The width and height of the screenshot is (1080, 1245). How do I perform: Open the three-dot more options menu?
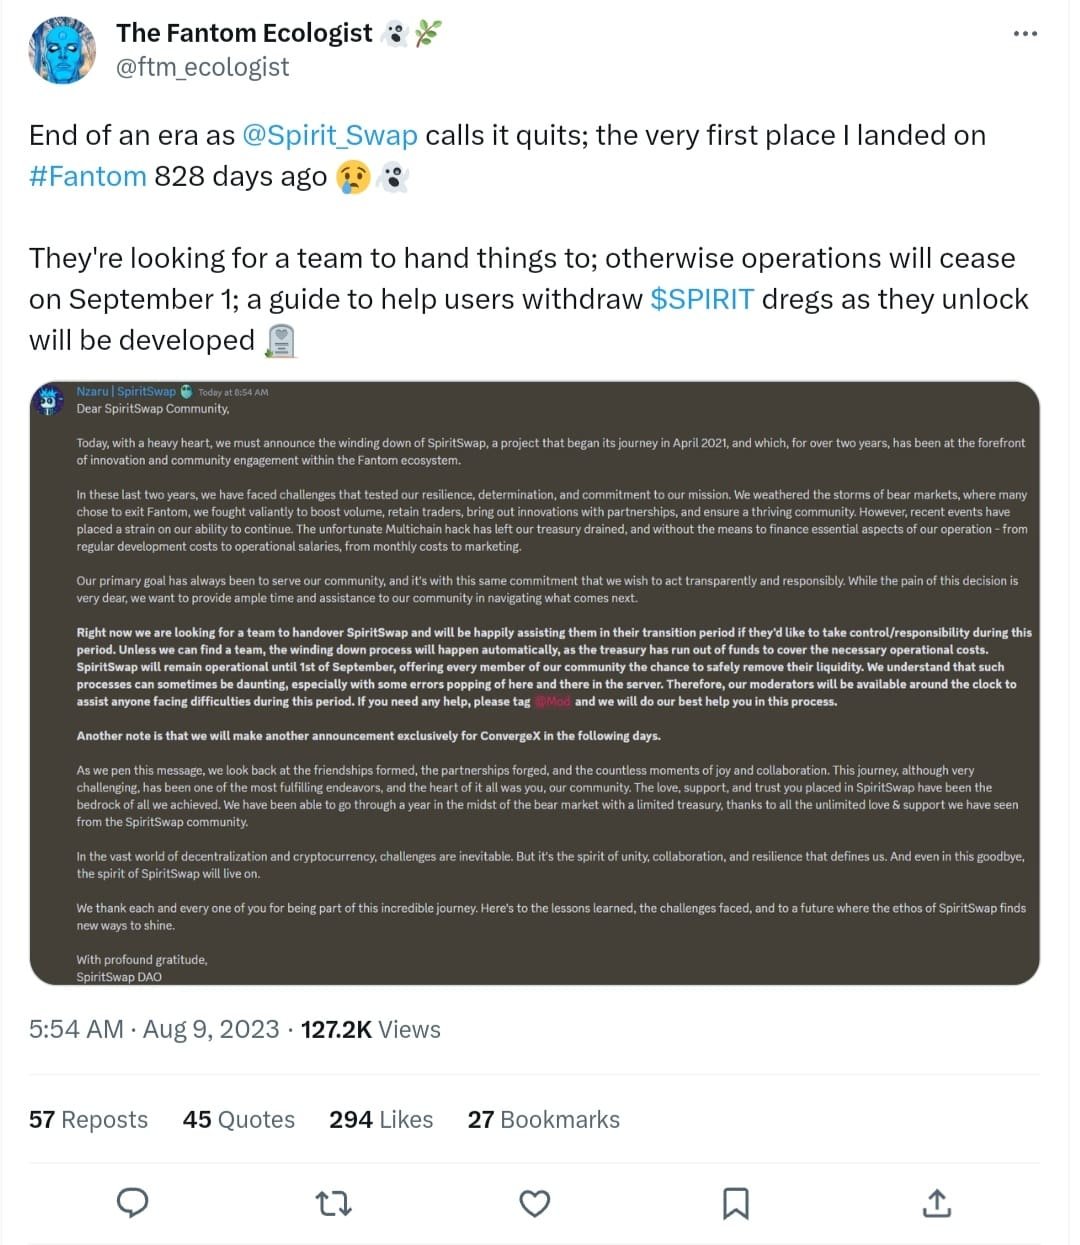tap(1025, 34)
